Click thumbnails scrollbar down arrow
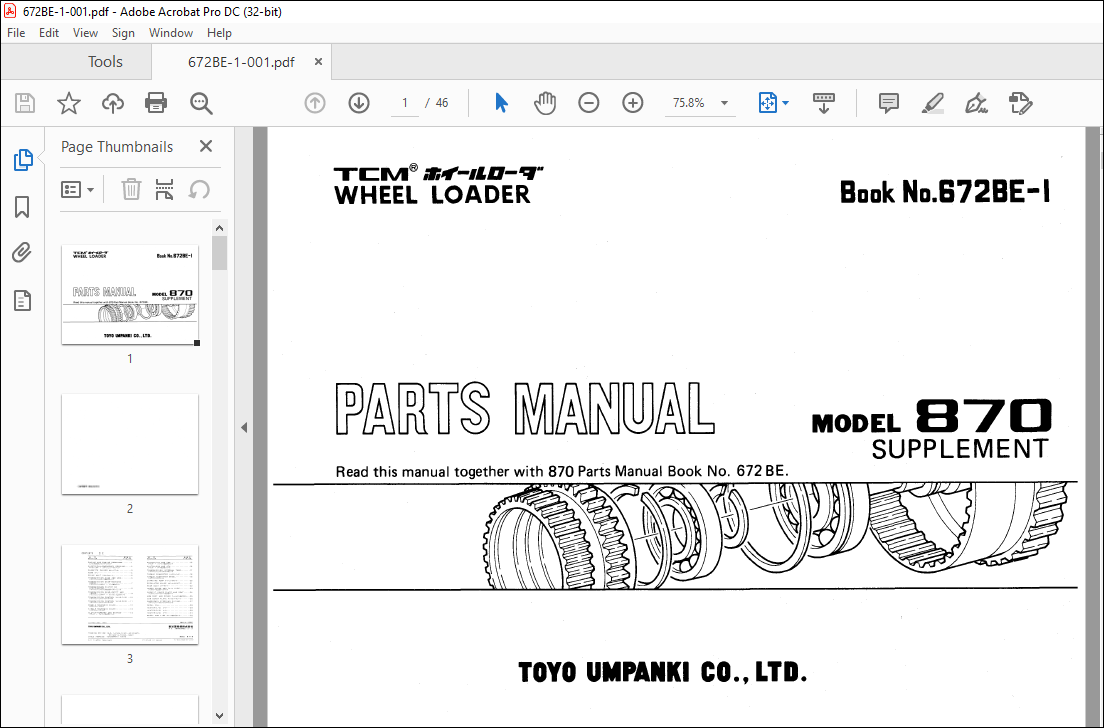1104x728 pixels. click(x=220, y=716)
